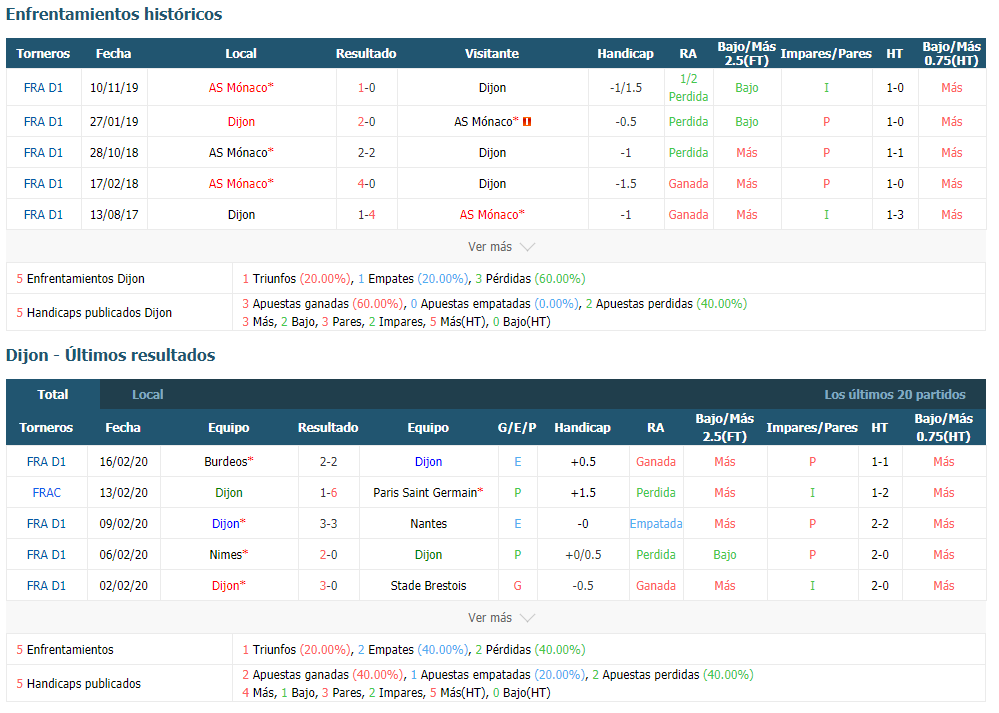999x713 pixels.
Task: Click the 2-0 result of Nimes match
Action: [329, 555]
